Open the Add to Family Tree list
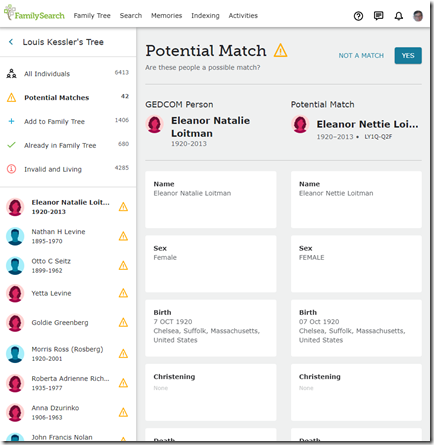Image resolution: width=434 pixels, height=445 pixels. [68, 121]
